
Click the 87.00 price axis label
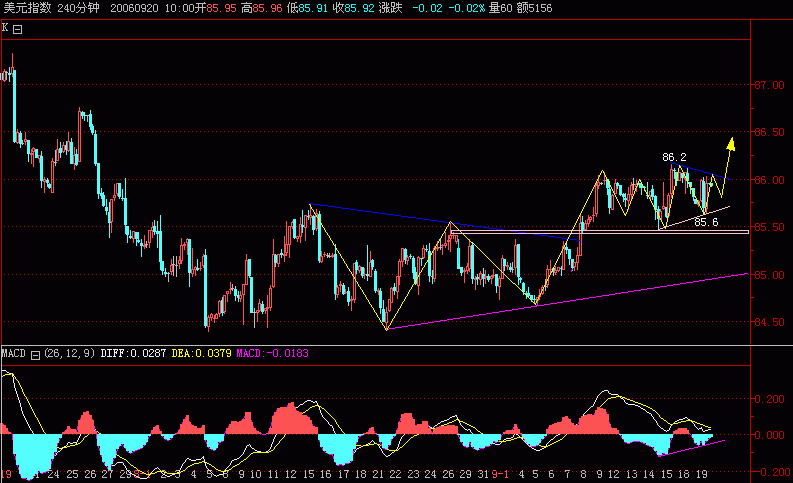[x=769, y=85]
